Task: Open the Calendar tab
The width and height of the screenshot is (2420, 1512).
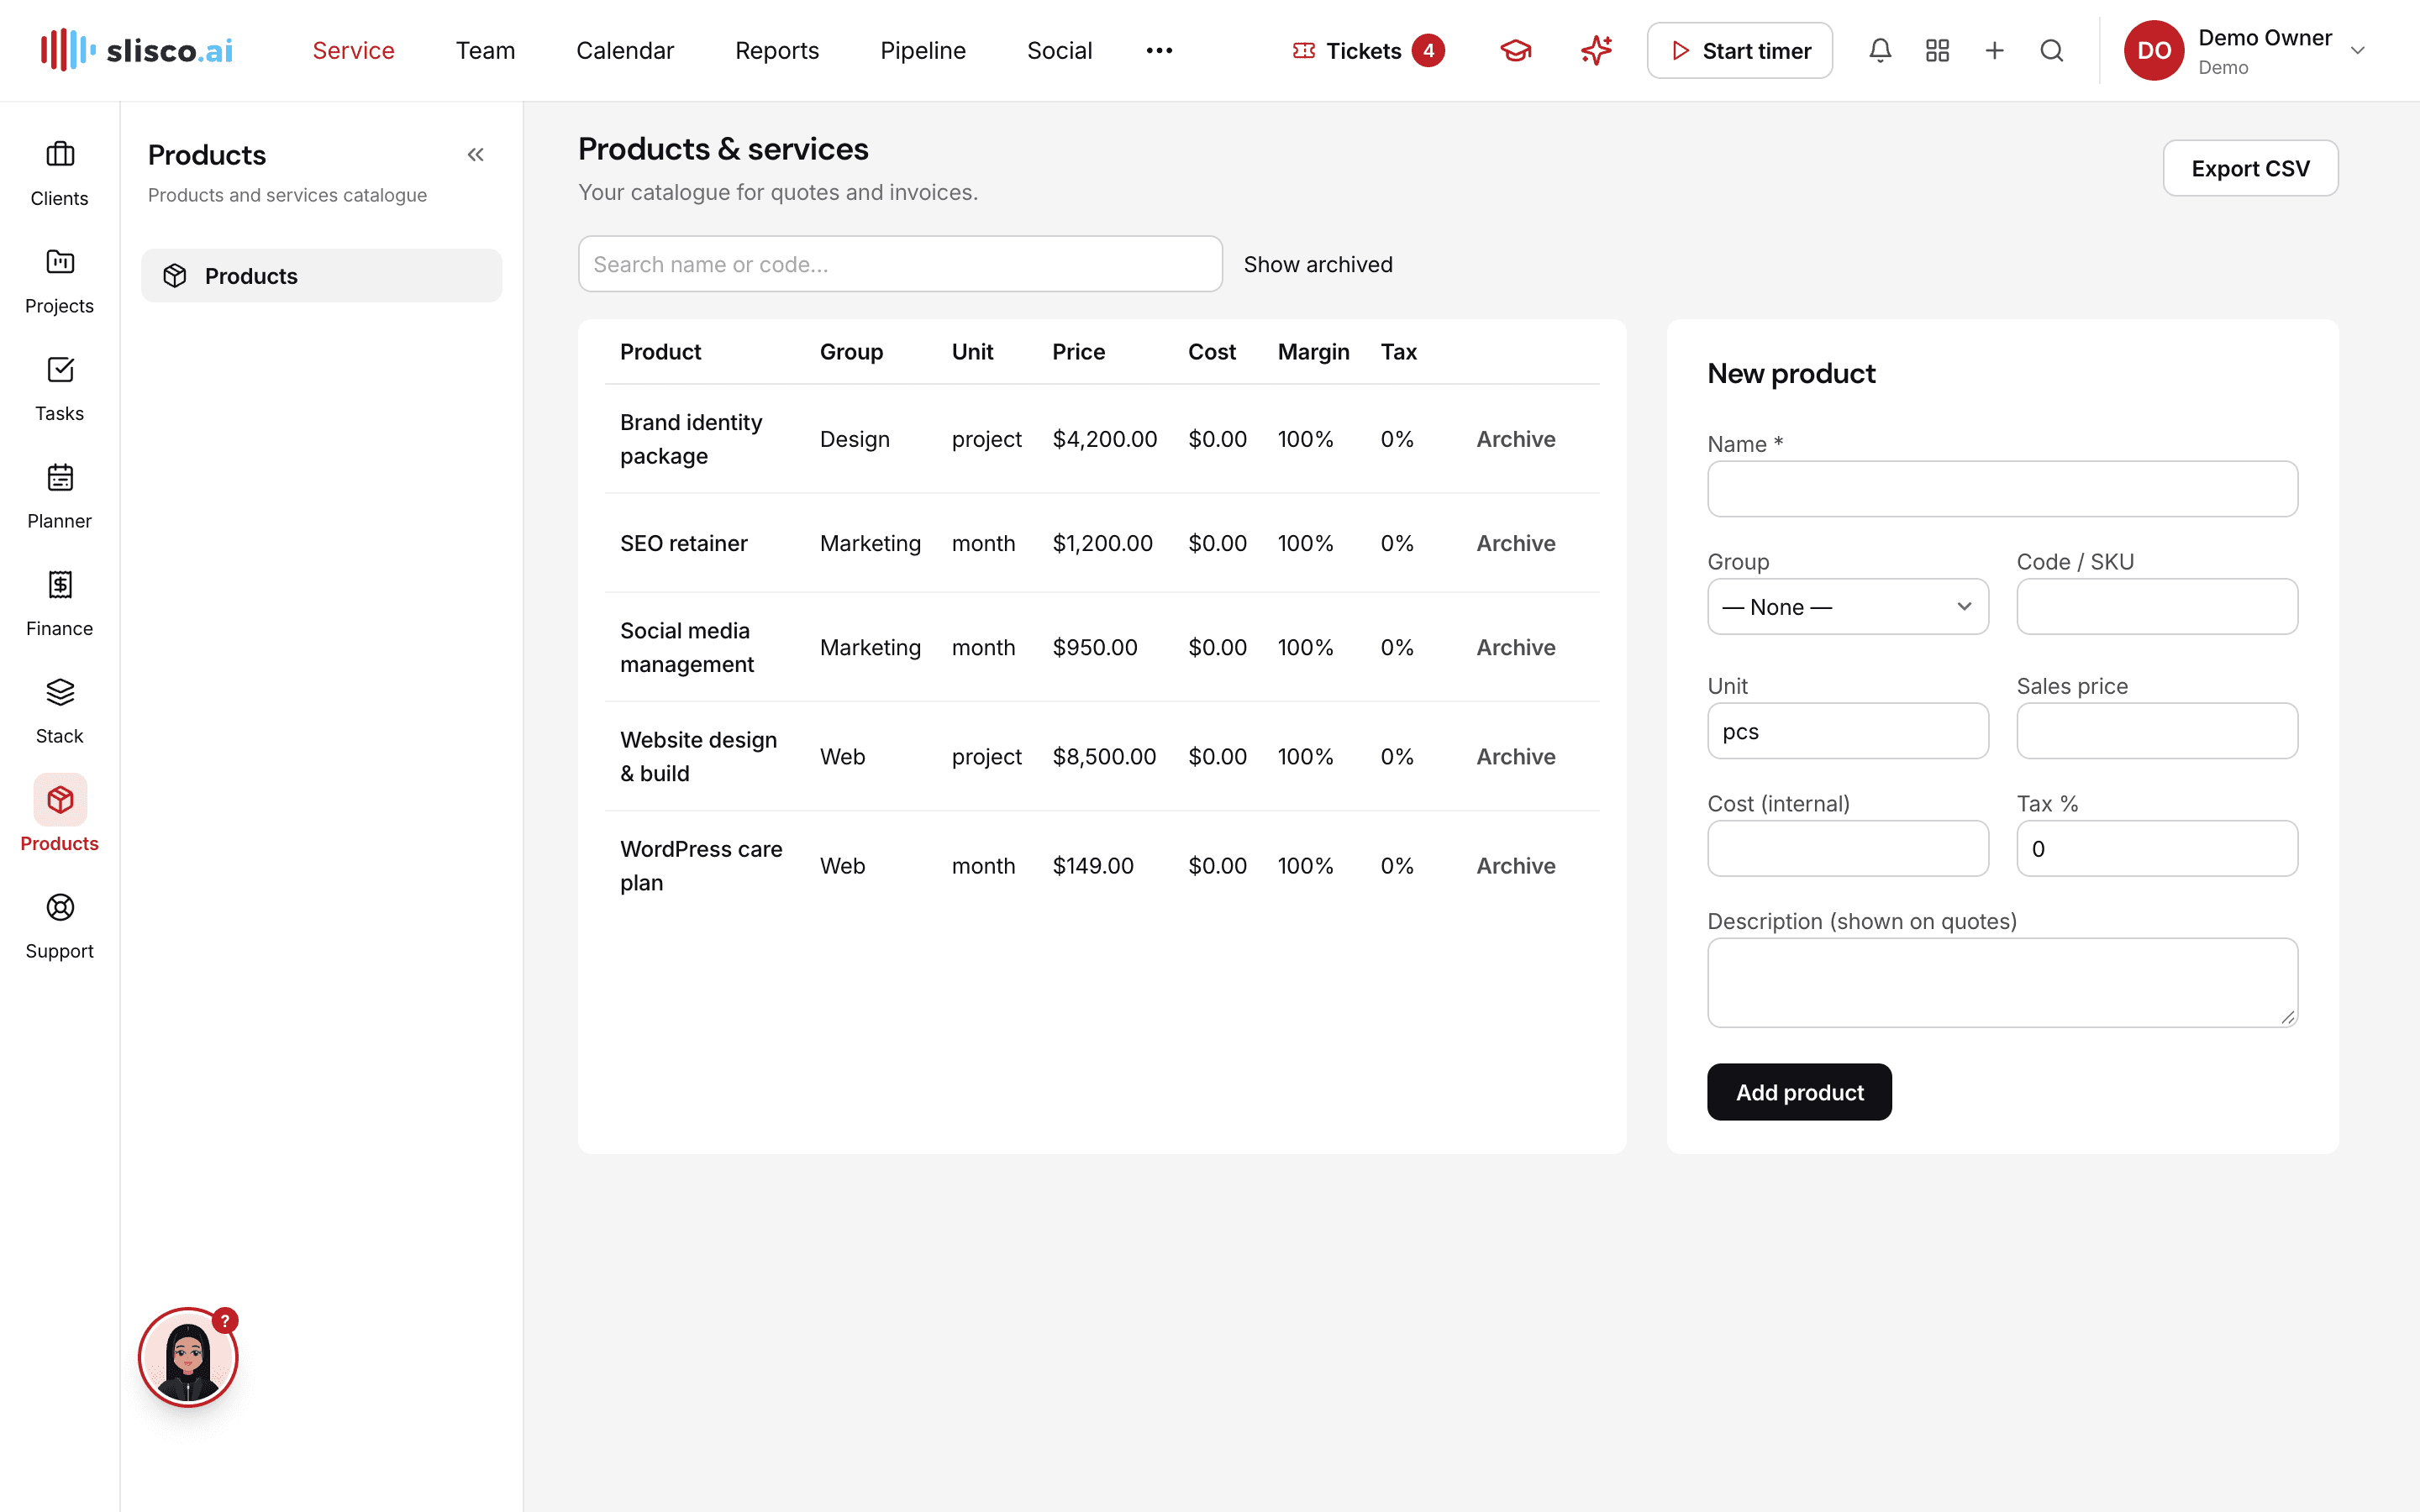Action: (x=625, y=50)
